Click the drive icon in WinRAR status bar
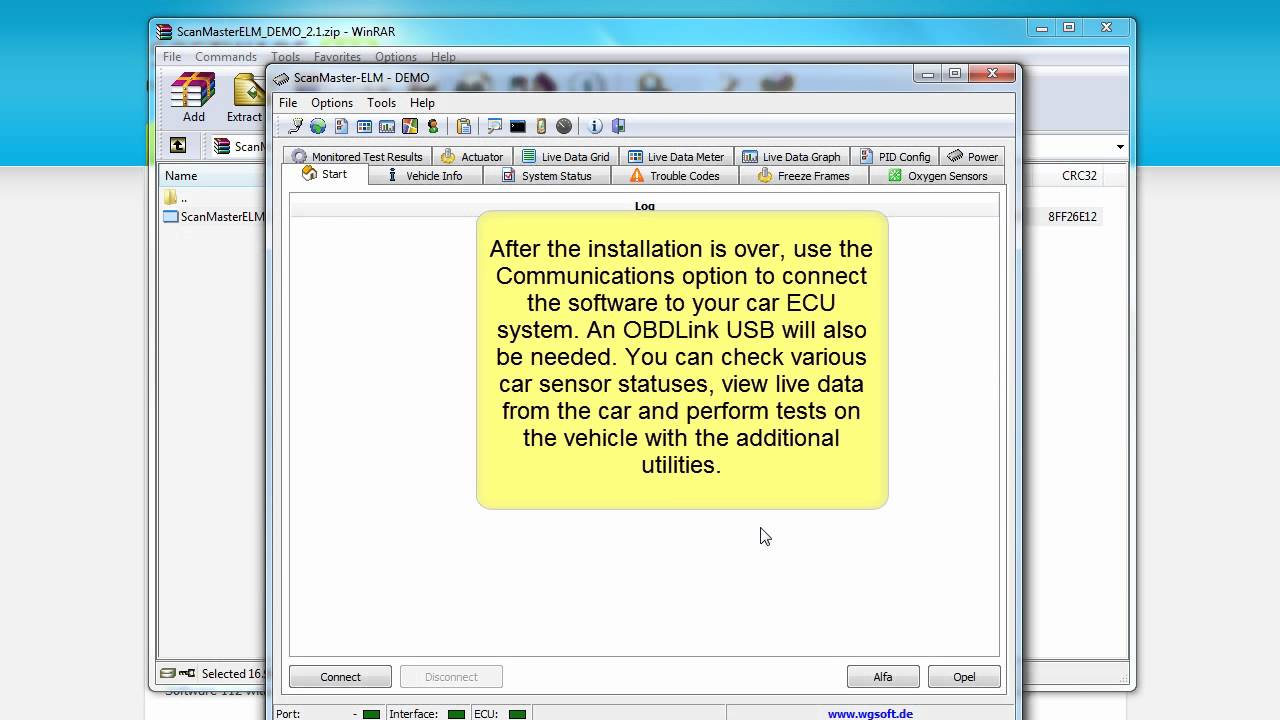This screenshot has width=1280, height=720. 168,673
